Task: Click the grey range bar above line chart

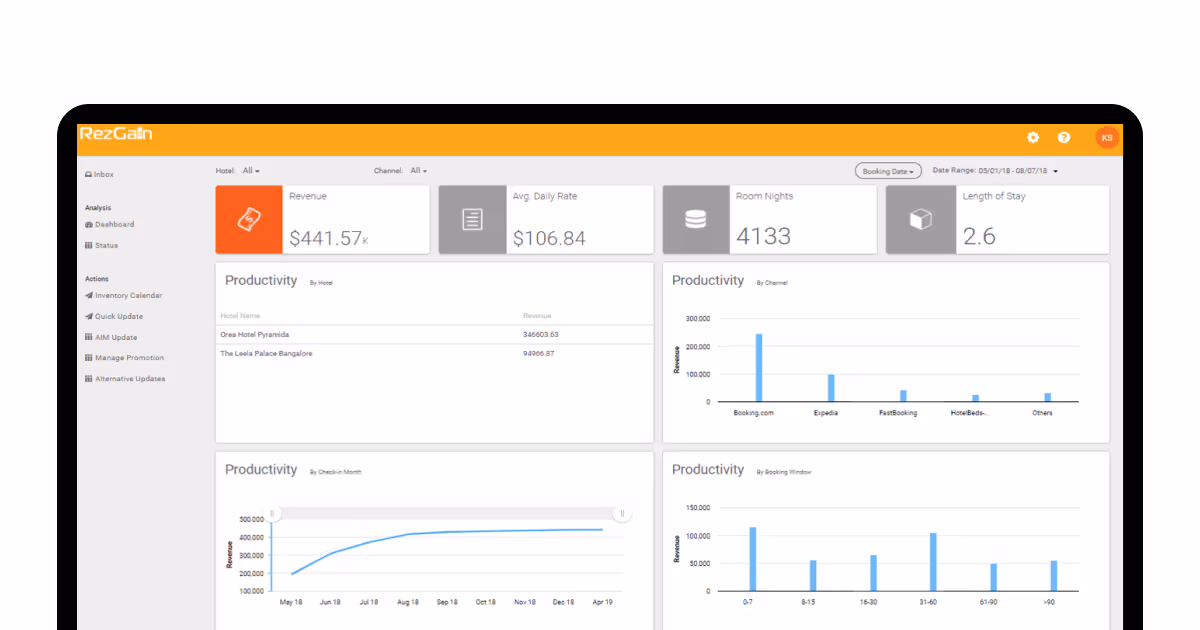Action: coord(448,513)
